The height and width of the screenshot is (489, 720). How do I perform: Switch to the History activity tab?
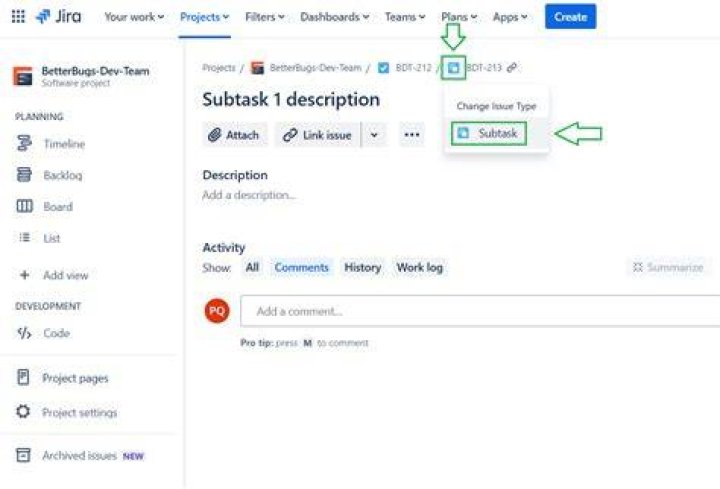(363, 268)
